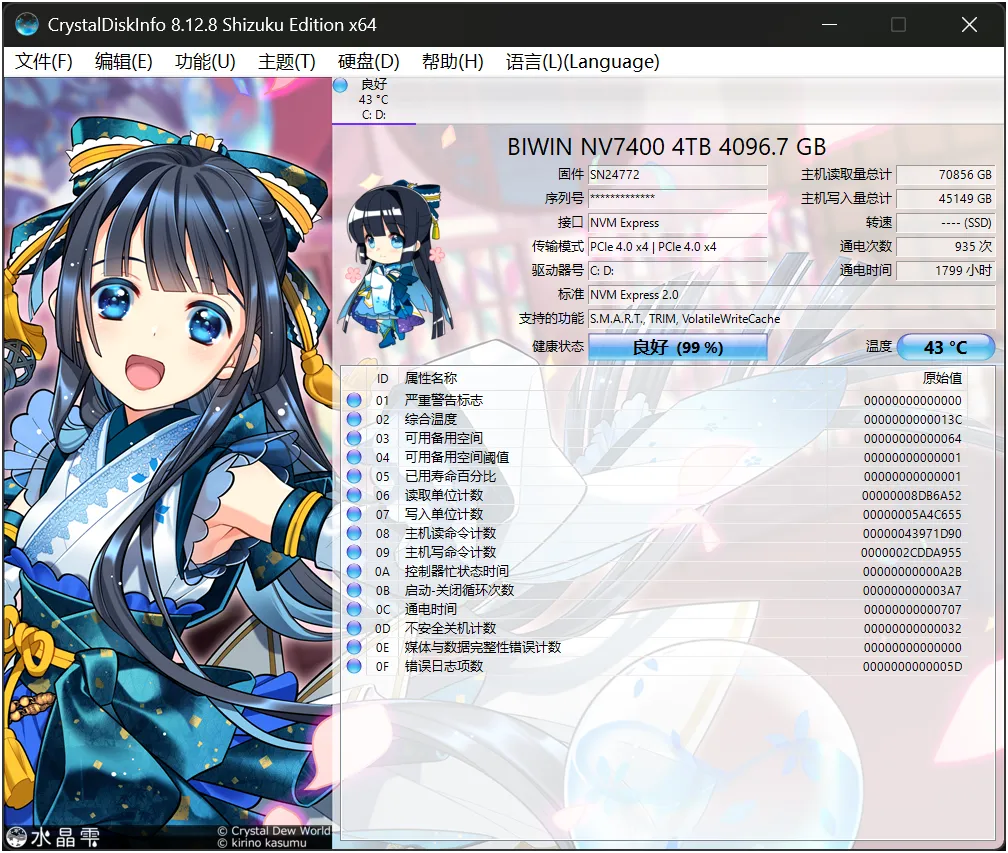This screenshot has width=1008, height=853.
Task: Select the 严重警告标志 attribute name
Action: [444, 400]
